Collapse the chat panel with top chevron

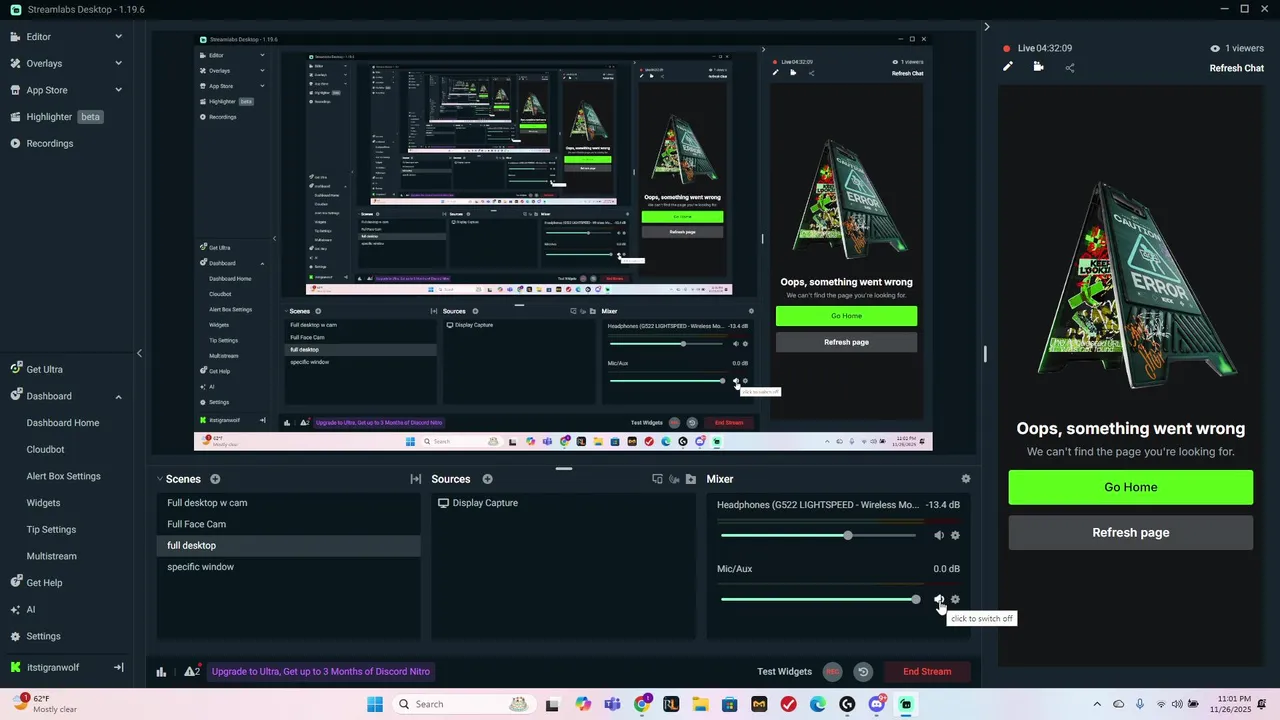(986, 27)
